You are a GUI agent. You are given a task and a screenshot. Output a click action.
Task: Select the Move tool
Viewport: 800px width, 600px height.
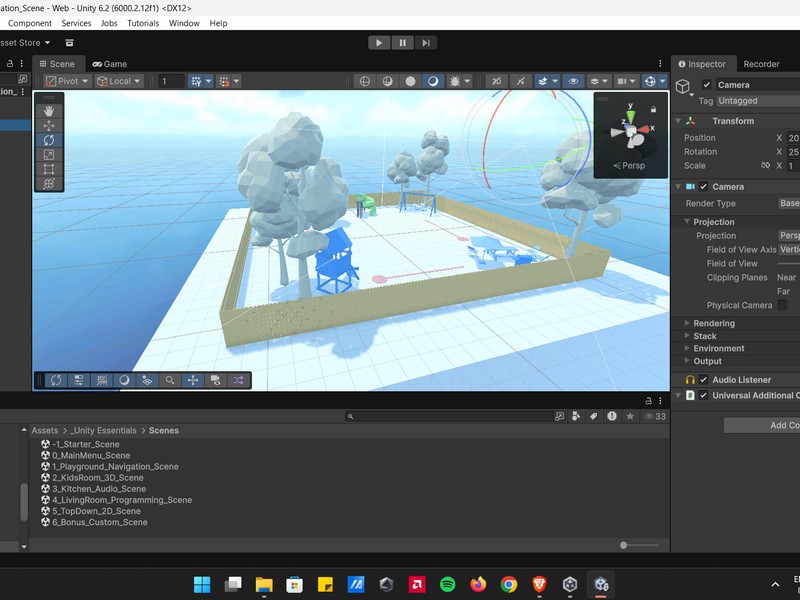click(49, 126)
